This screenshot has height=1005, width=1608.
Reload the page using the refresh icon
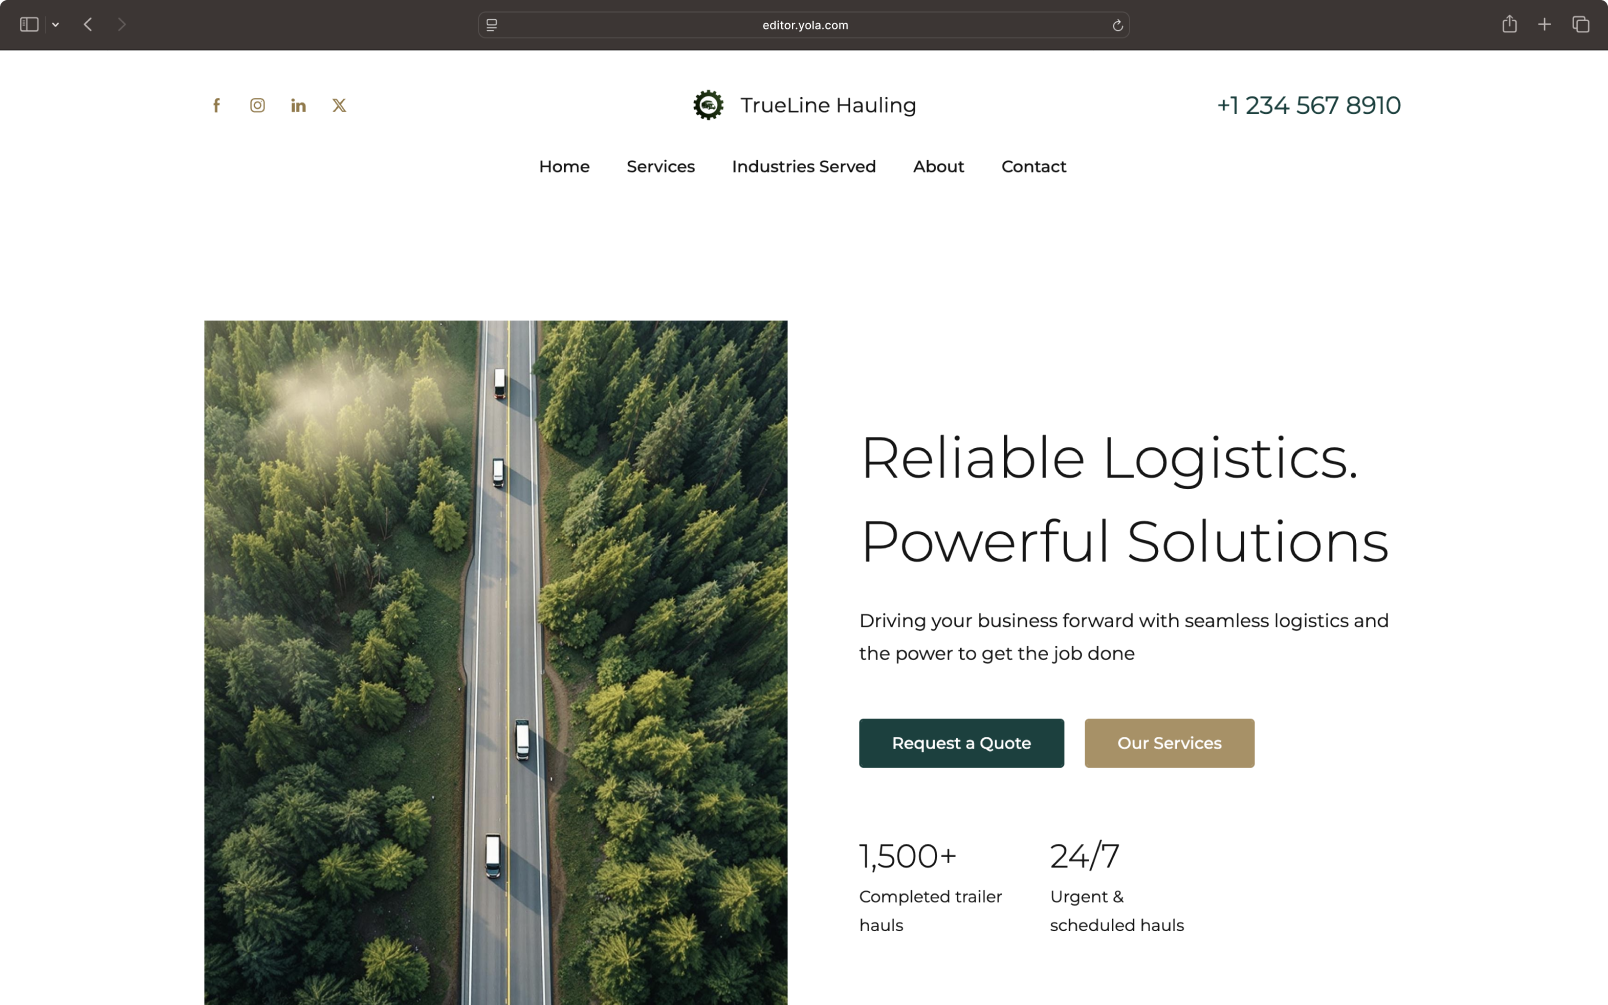coord(1117,25)
